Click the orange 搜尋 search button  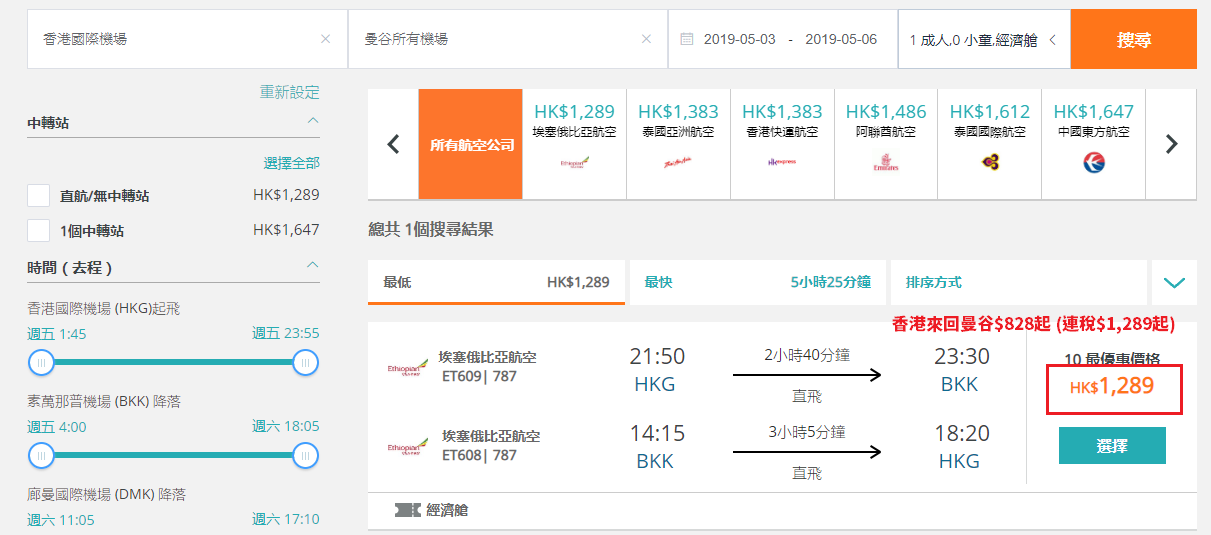click(1134, 39)
